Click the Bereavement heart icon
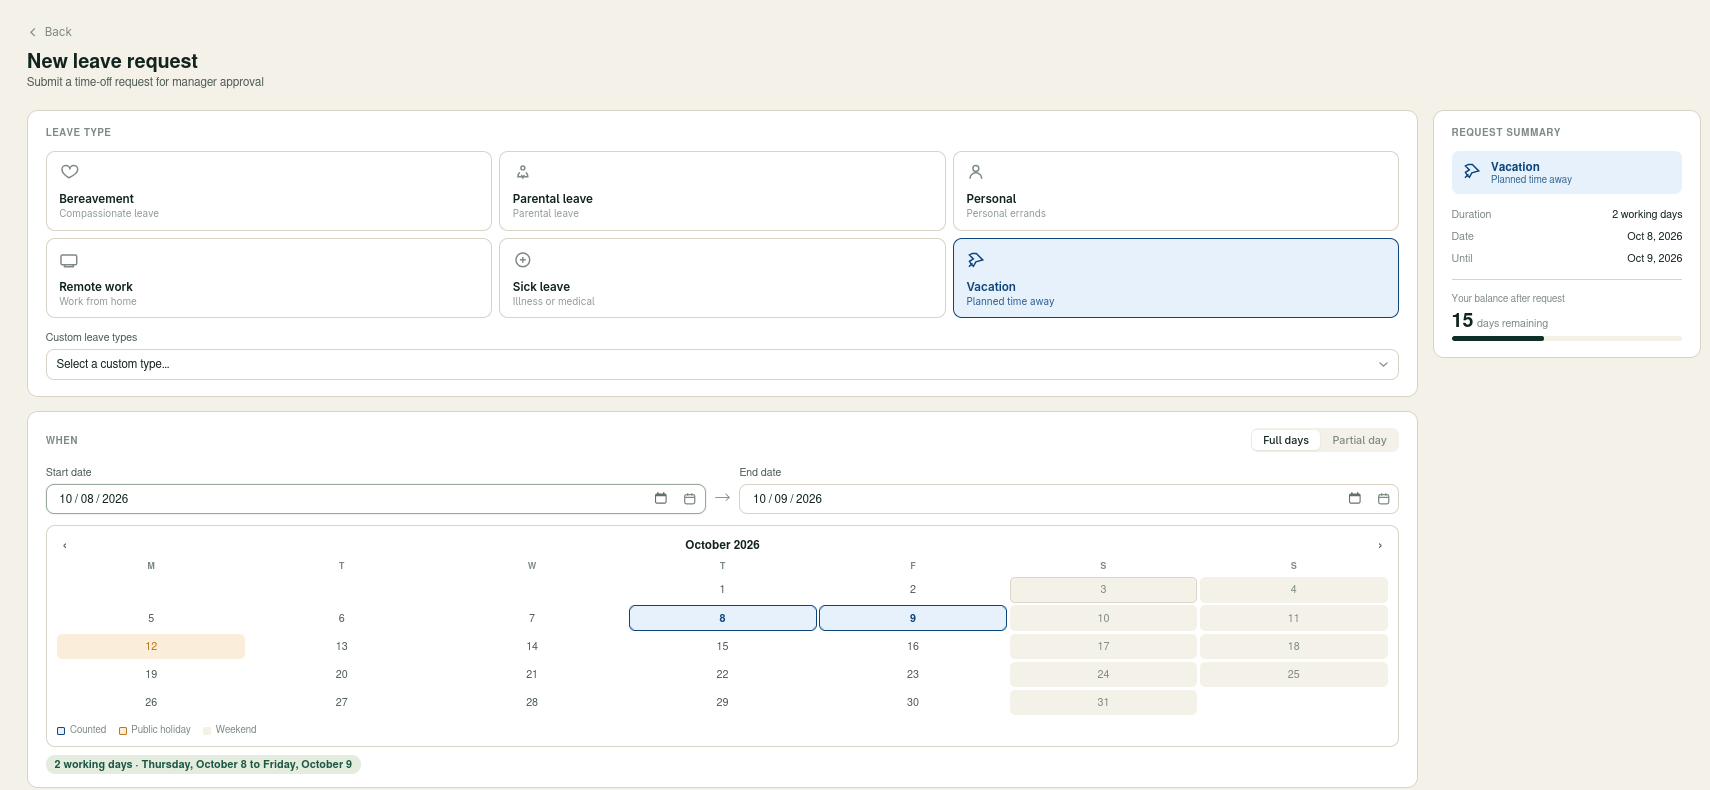This screenshot has width=1710, height=790. pos(69,172)
